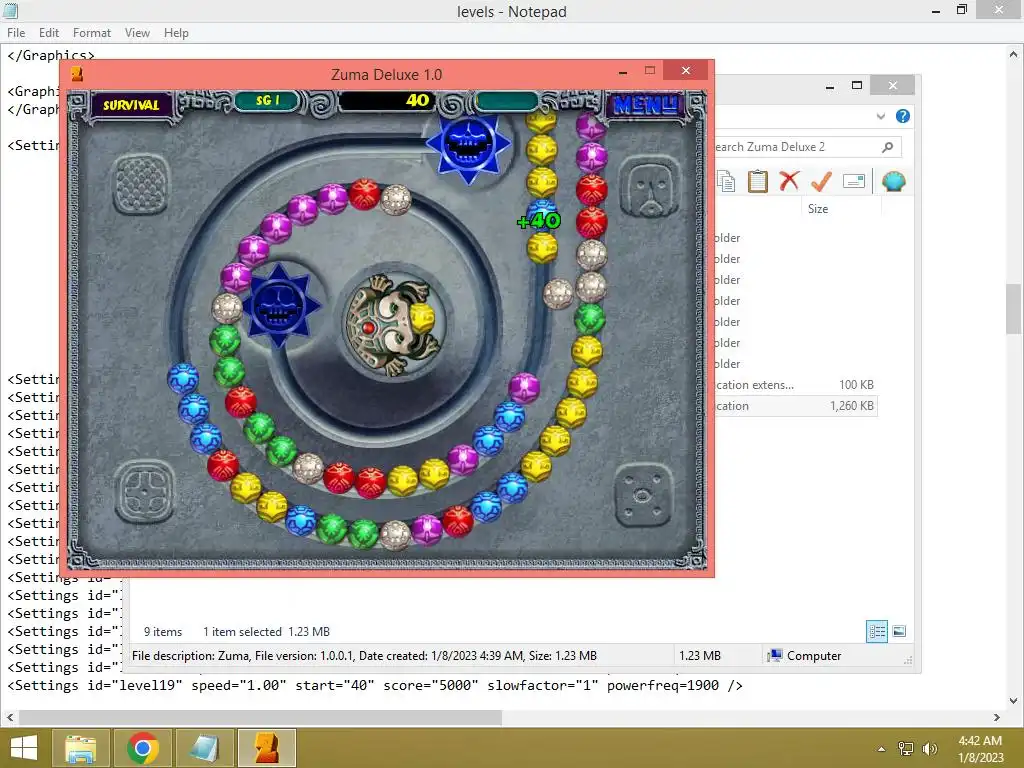
Task: Open the Zuma game MENU button
Action: [645, 104]
